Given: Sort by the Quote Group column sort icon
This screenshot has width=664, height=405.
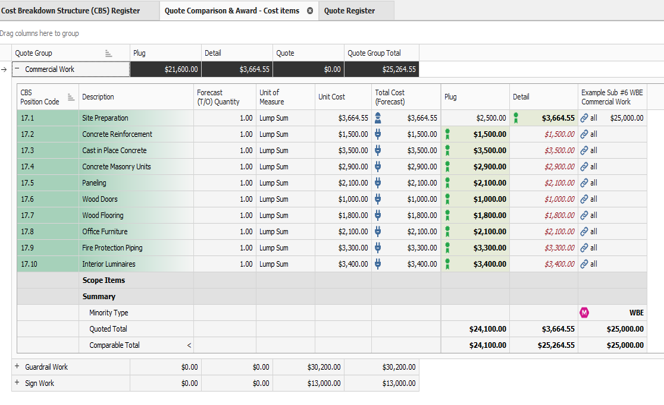Looking at the screenshot, I should pos(109,54).
